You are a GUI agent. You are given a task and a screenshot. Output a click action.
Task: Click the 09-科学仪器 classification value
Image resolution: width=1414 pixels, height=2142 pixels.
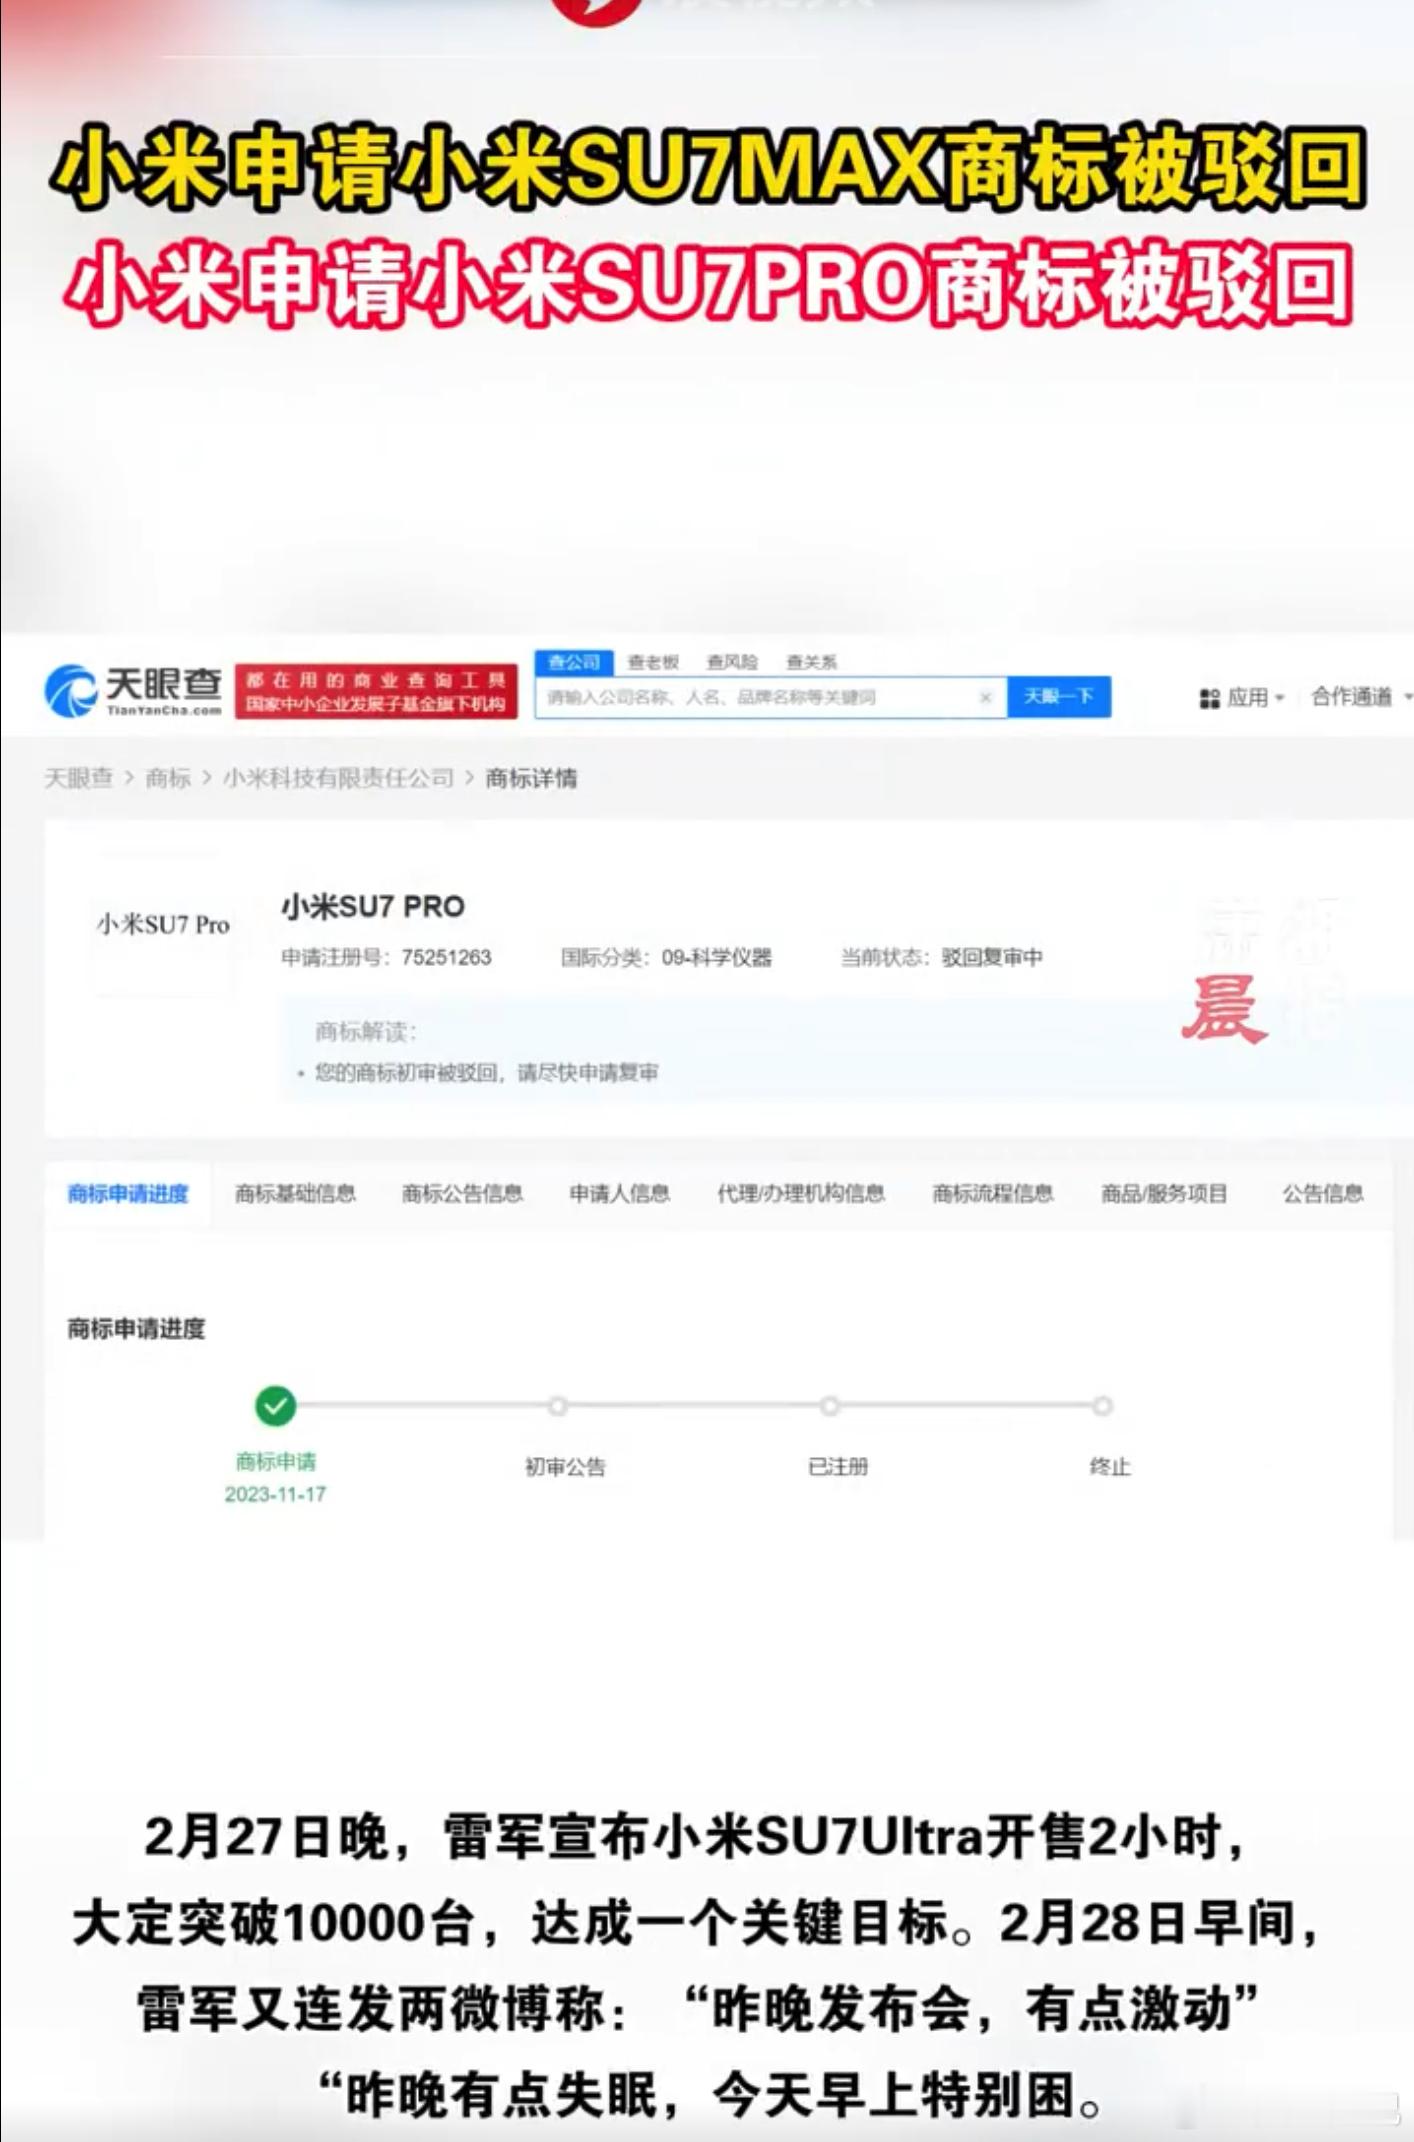point(717,957)
